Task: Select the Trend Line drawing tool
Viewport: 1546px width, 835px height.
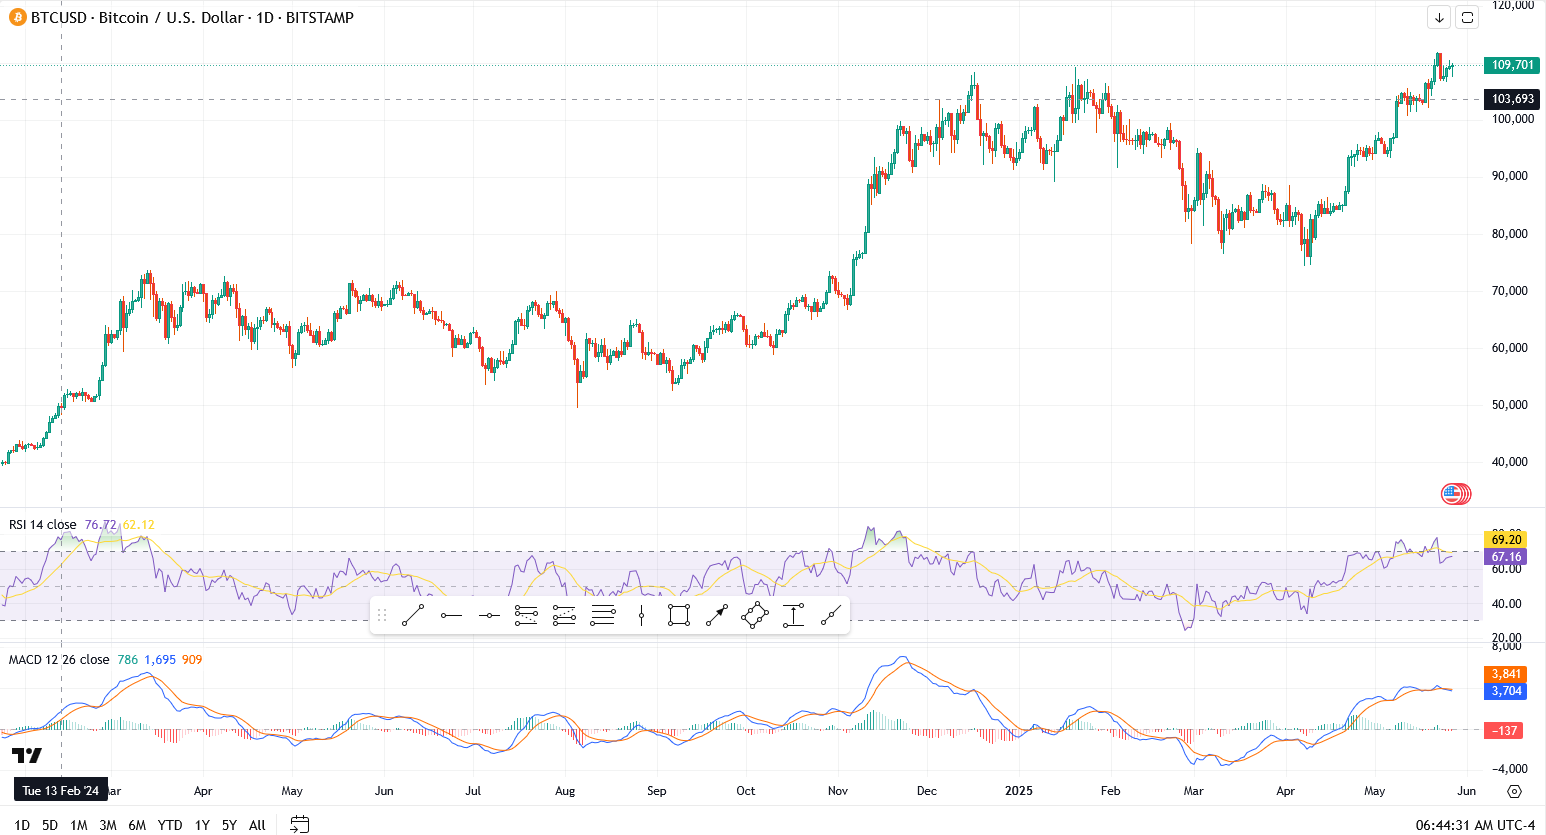Action: click(413, 615)
